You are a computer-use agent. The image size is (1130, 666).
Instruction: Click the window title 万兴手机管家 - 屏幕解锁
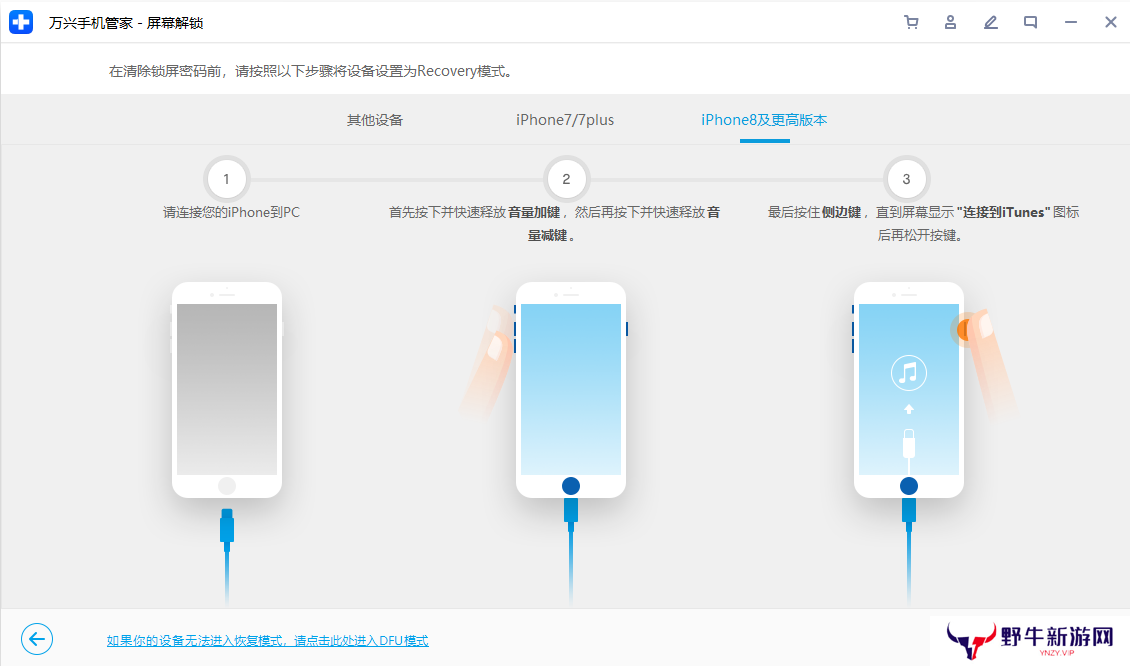(x=126, y=23)
